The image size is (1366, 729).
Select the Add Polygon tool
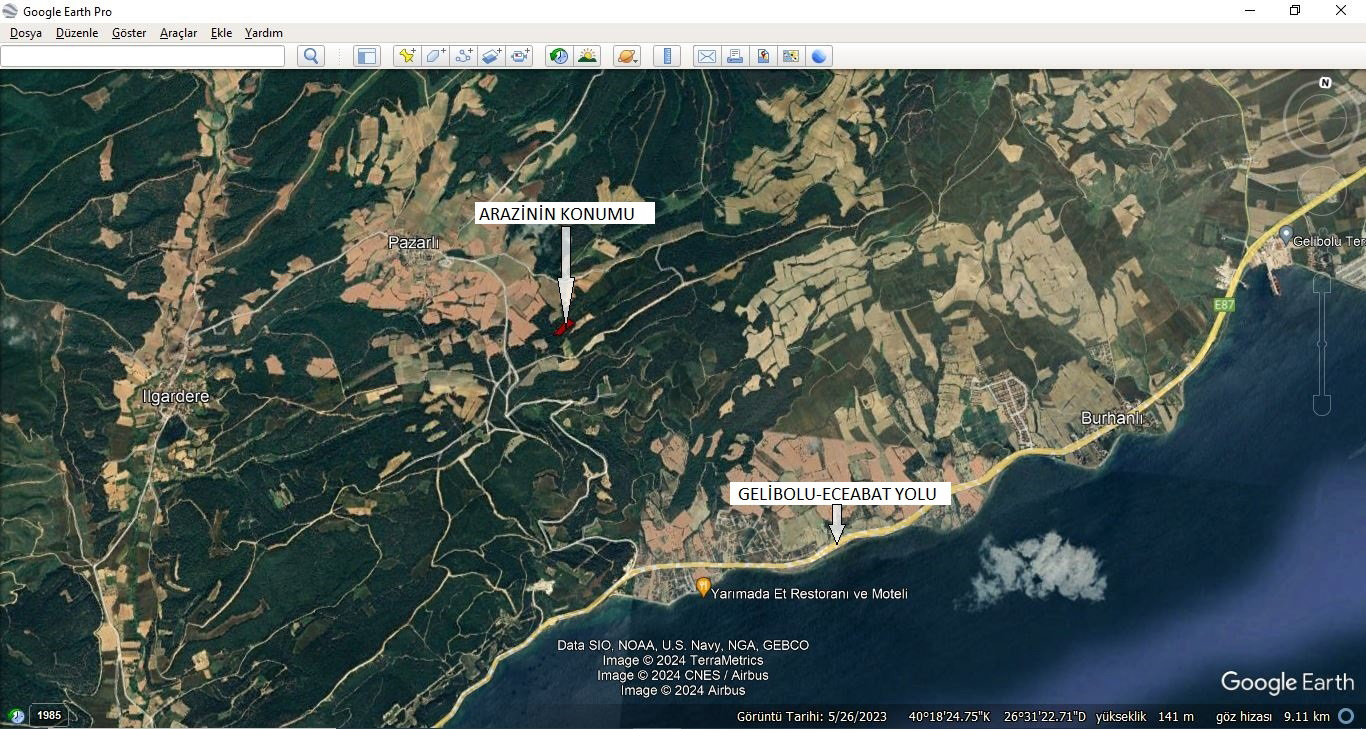[435, 56]
